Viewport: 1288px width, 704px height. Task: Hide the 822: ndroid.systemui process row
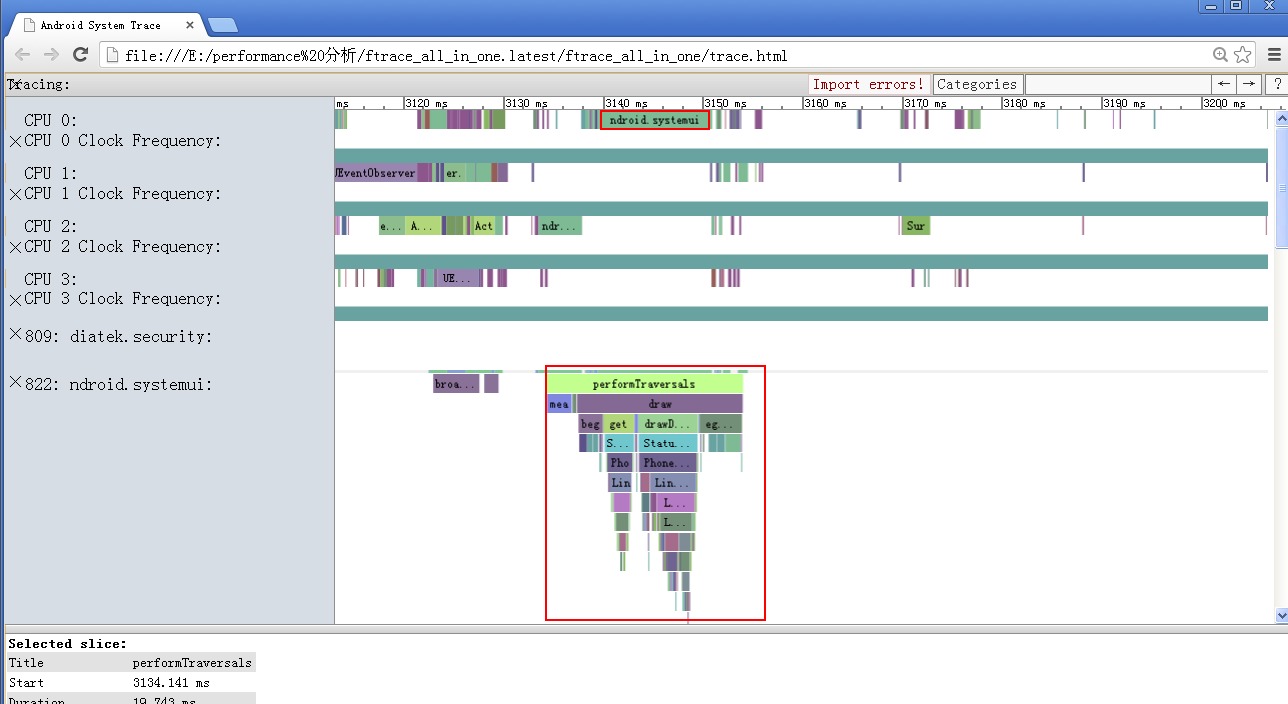point(15,382)
